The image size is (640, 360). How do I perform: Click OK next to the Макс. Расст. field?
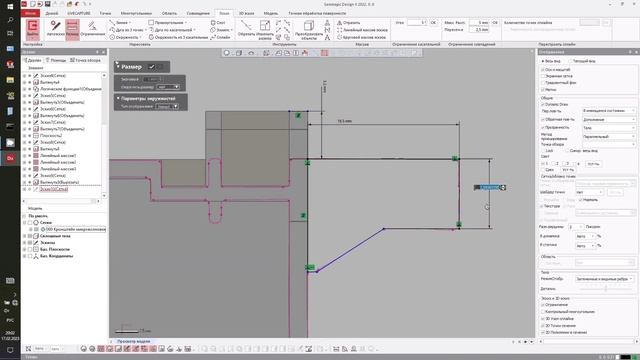point(495,22)
